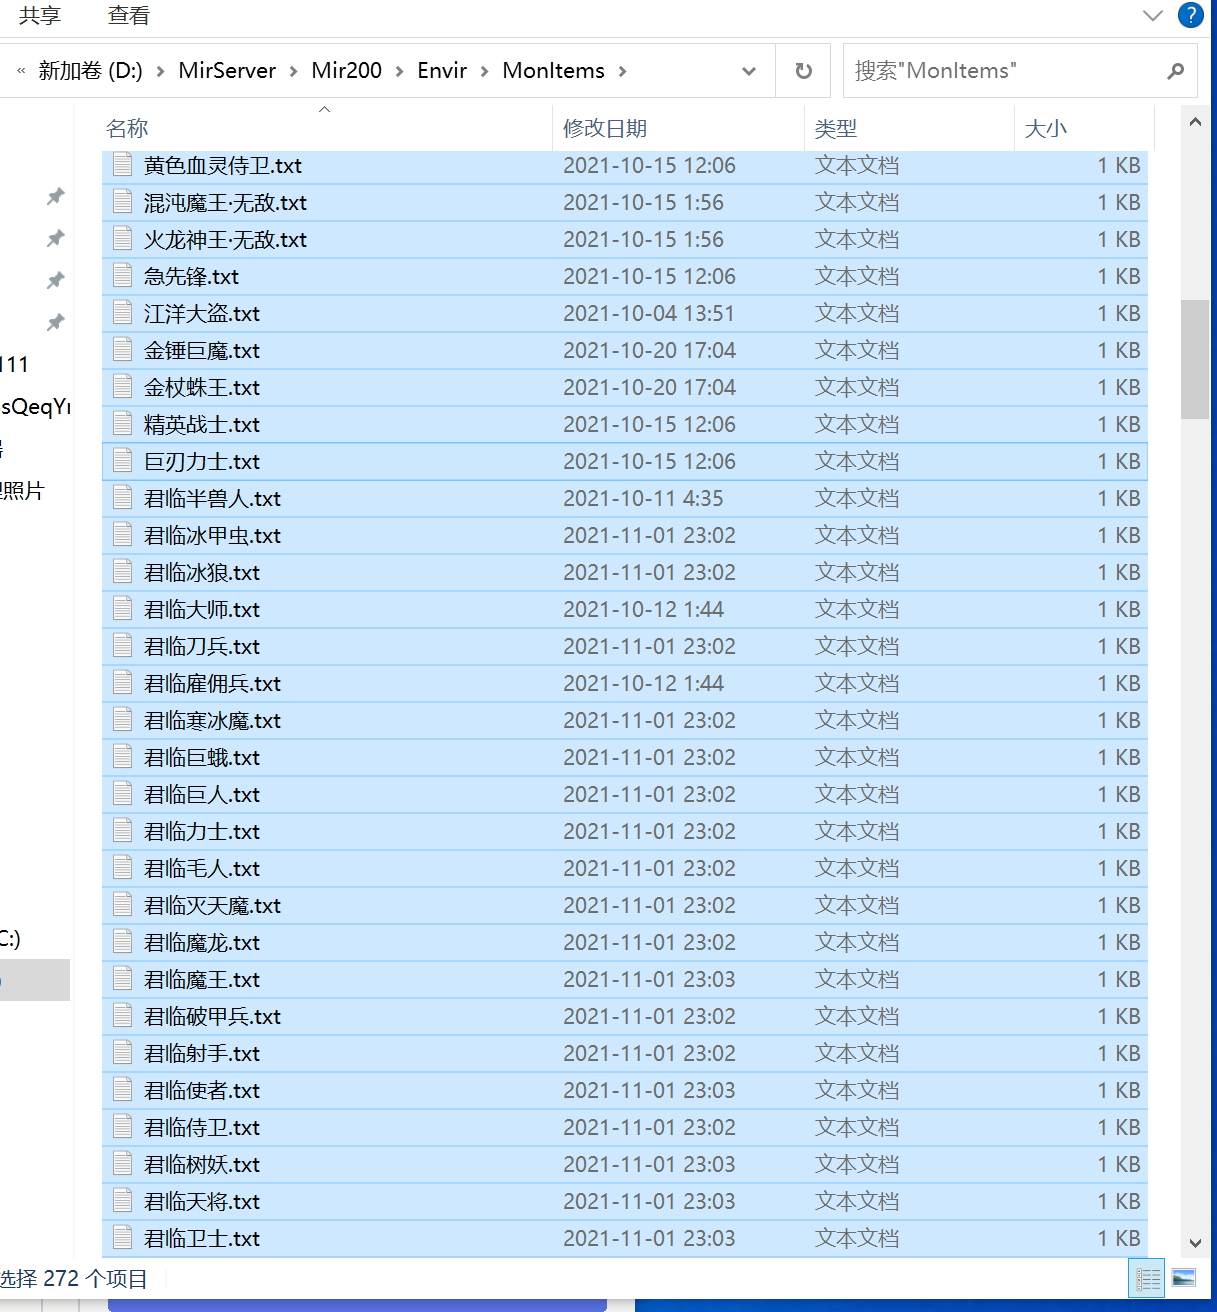Click scrollbar up arrow

point(1195,122)
